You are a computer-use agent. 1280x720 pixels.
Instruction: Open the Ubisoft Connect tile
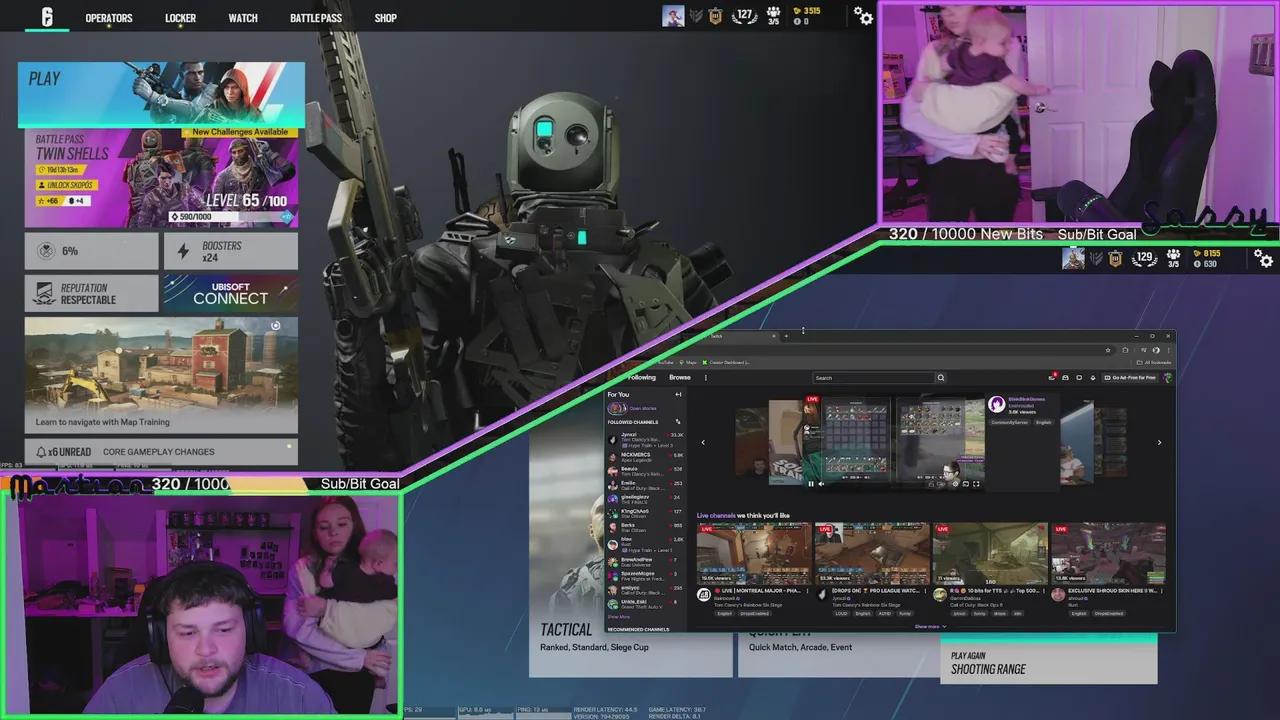pyautogui.click(x=230, y=293)
